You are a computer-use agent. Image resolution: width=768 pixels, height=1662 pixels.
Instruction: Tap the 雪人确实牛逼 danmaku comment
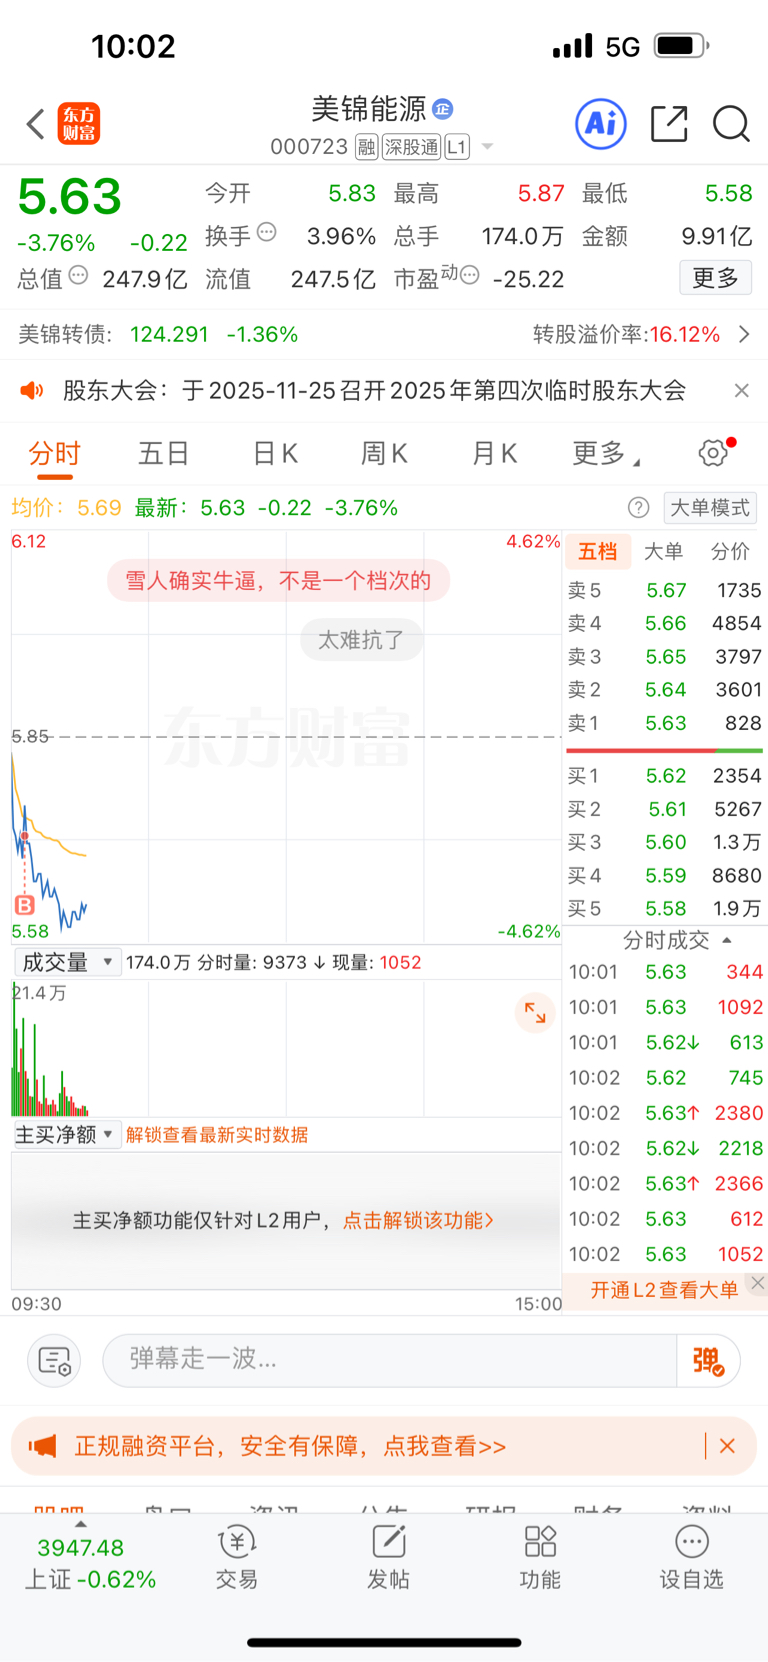coord(278,581)
